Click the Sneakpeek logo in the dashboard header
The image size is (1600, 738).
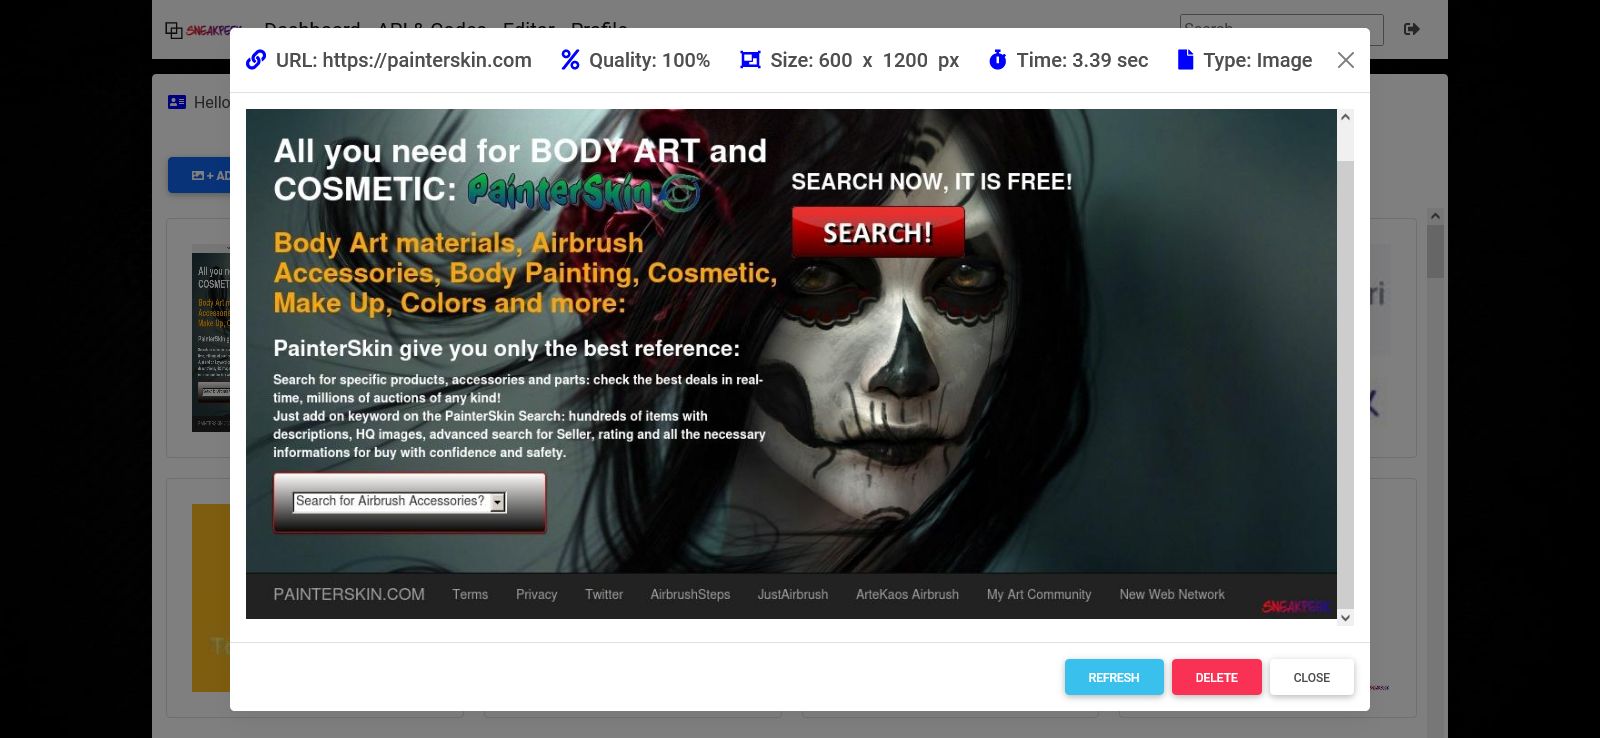pyautogui.click(x=203, y=30)
